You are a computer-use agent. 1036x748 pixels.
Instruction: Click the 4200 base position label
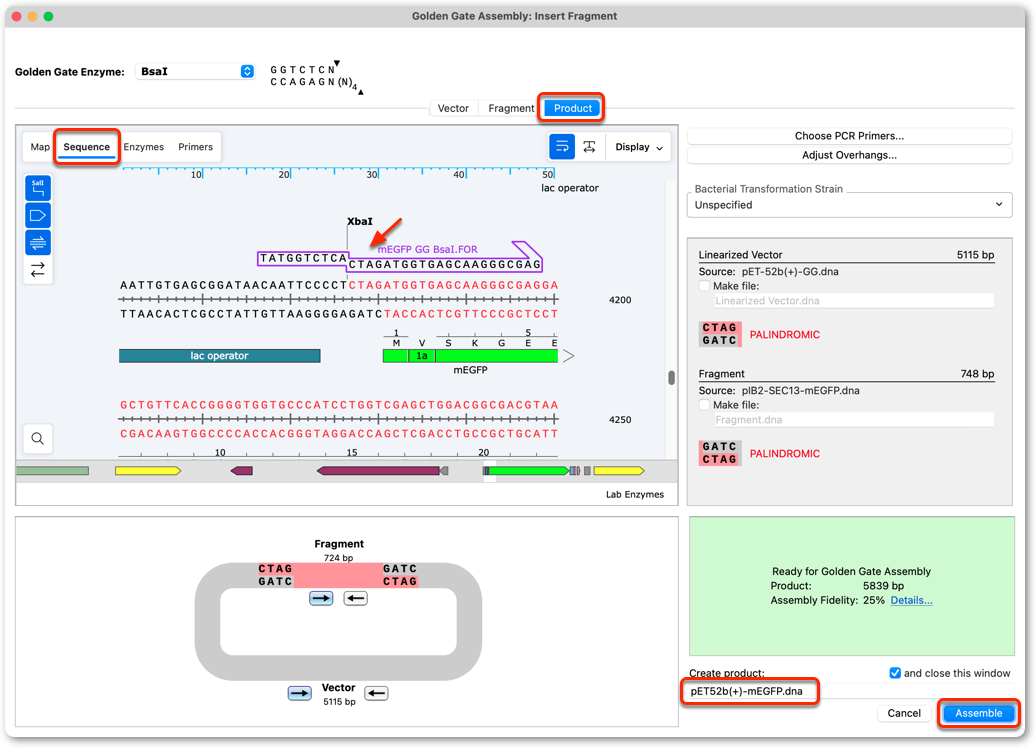pyautogui.click(x=620, y=299)
